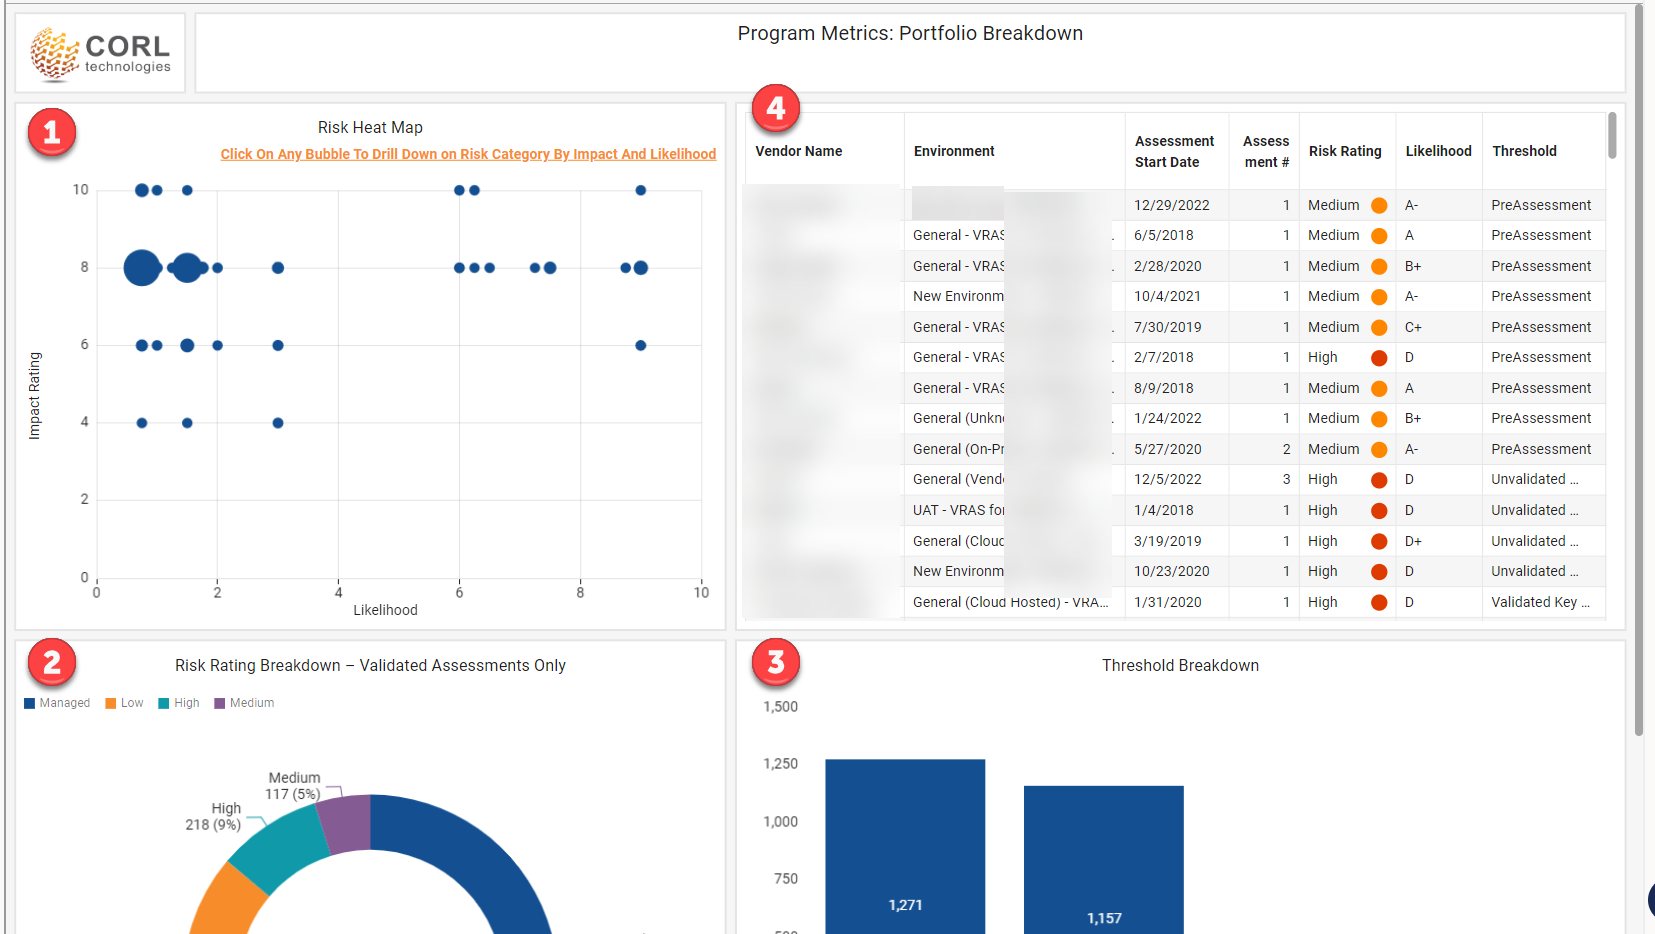The image size is (1655, 934).
Task: Sort by the Likelihood column header
Action: [1438, 151]
